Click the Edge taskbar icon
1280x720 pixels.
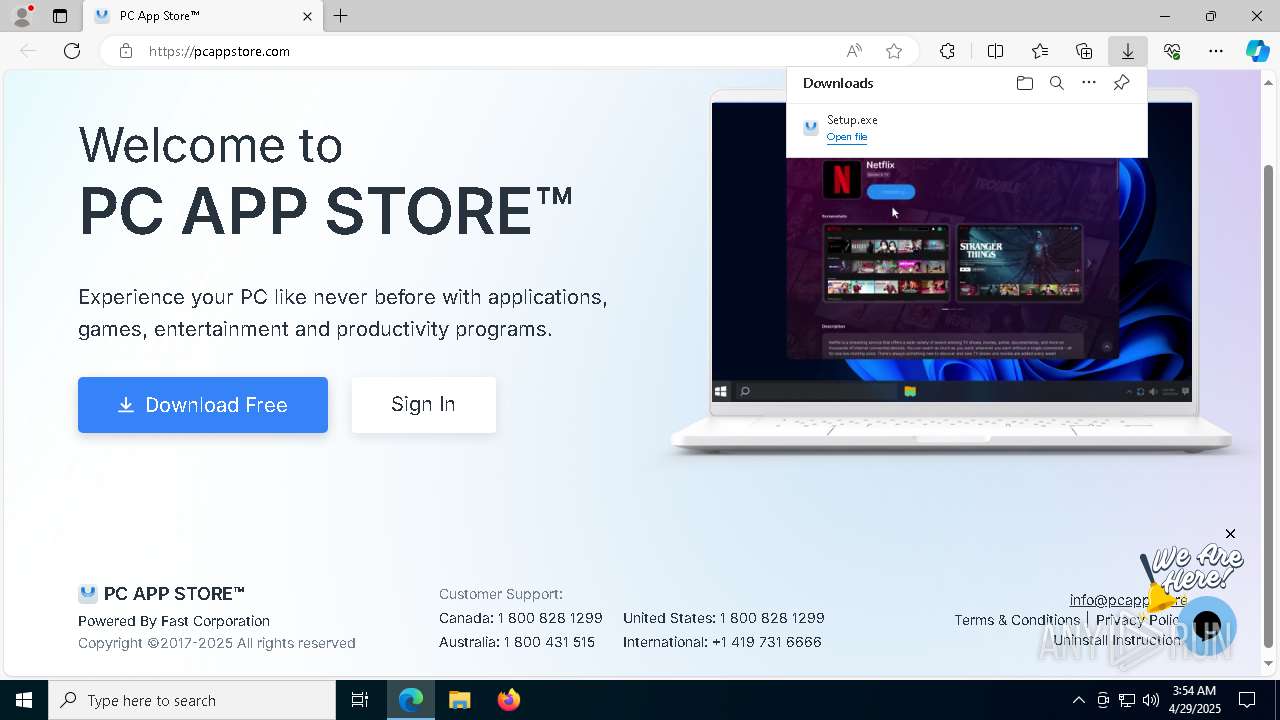[411, 700]
